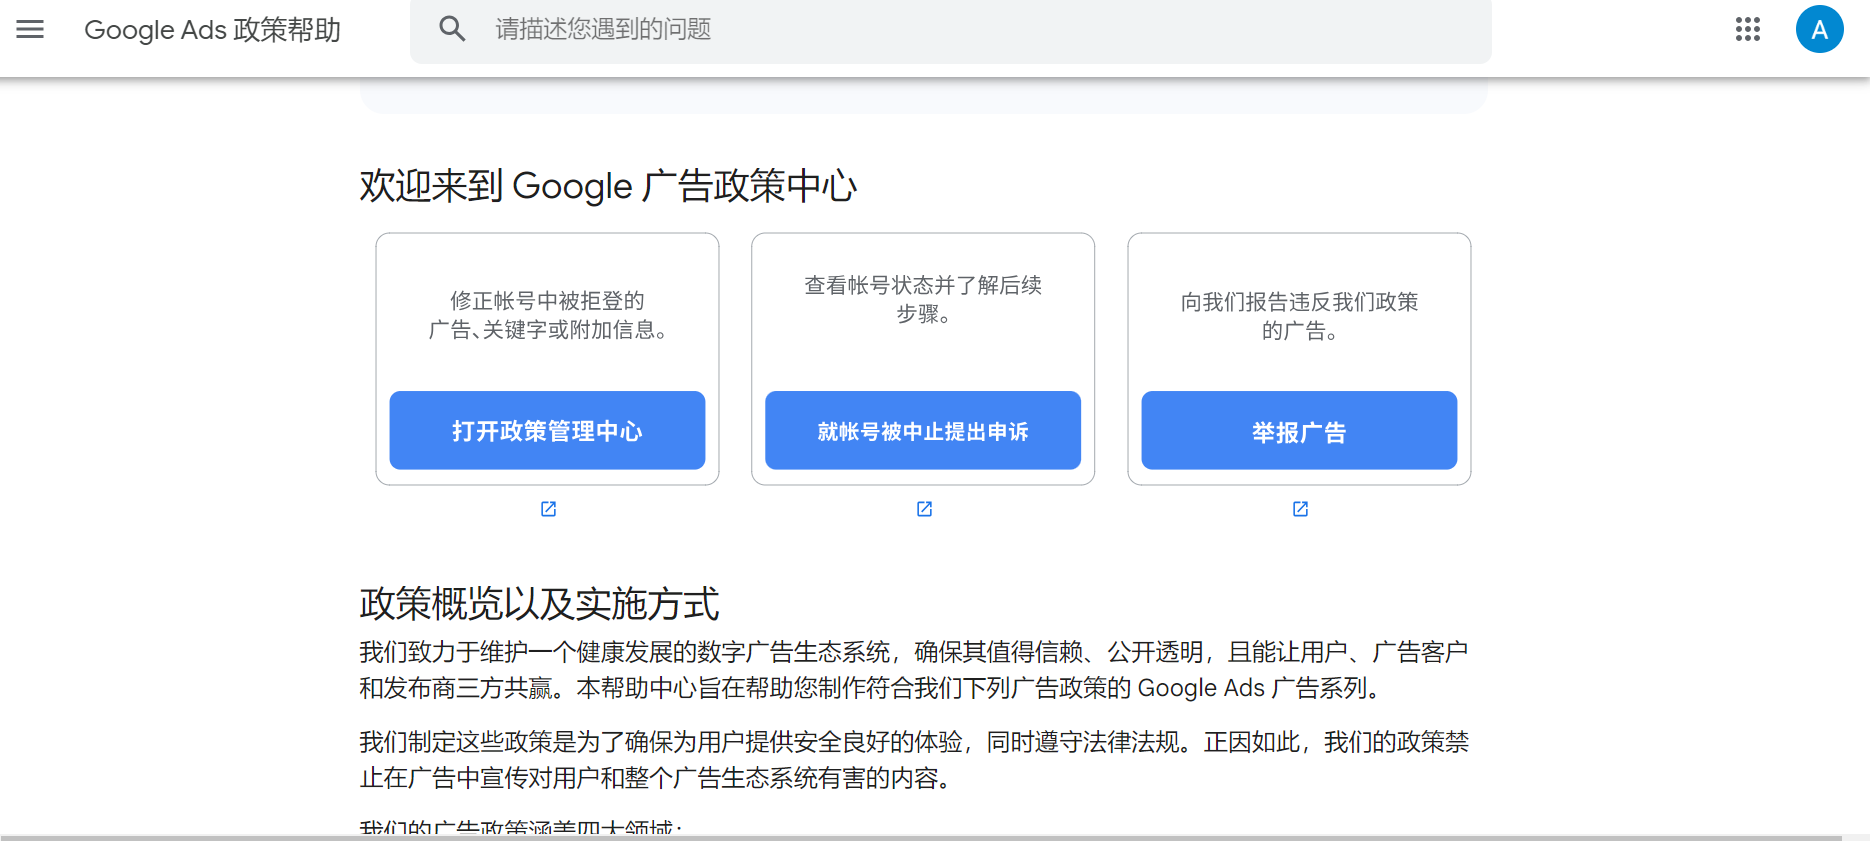Click the text 向我们报告违反我们政策的广告
This screenshot has height=841, width=1870.
pyautogui.click(x=1299, y=316)
